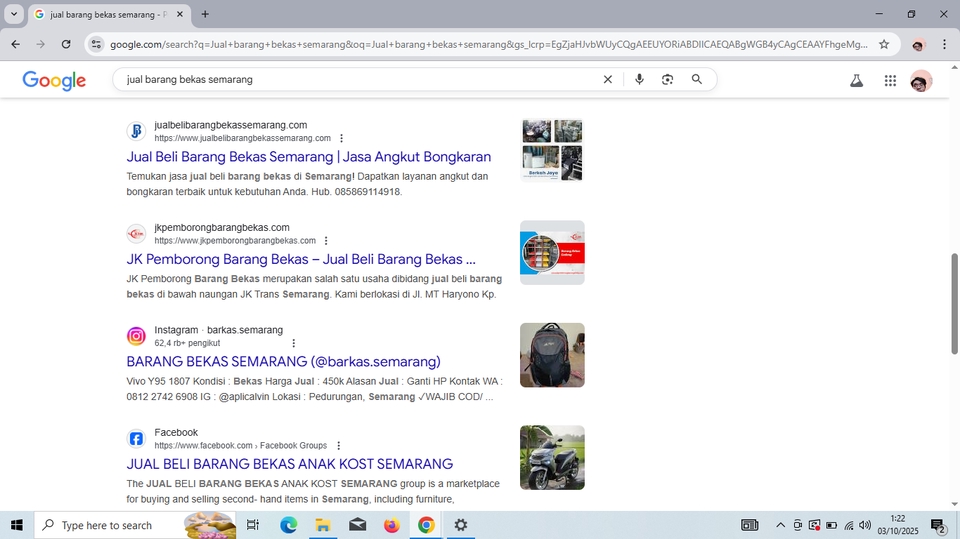This screenshot has height=539, width=960.
Task: Open Google account avatar
Action: [921, 80]
